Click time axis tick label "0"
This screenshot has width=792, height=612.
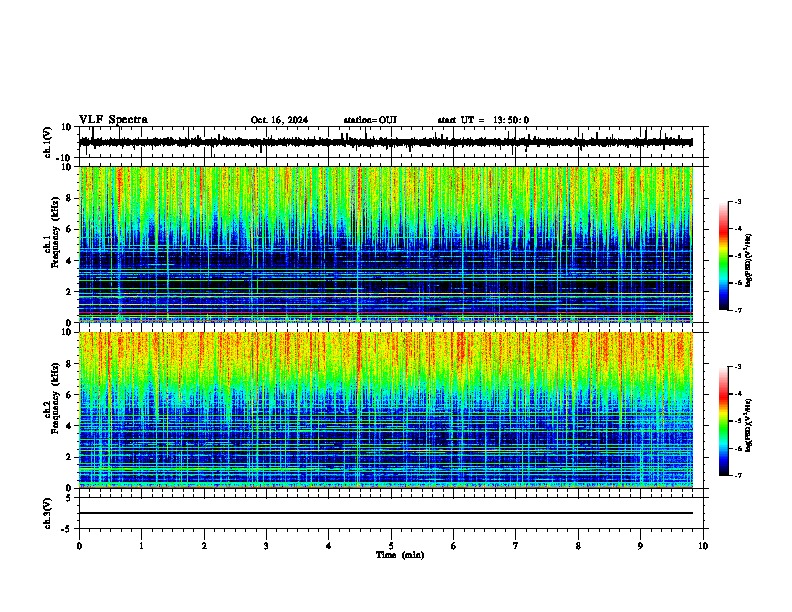point(79,546)
